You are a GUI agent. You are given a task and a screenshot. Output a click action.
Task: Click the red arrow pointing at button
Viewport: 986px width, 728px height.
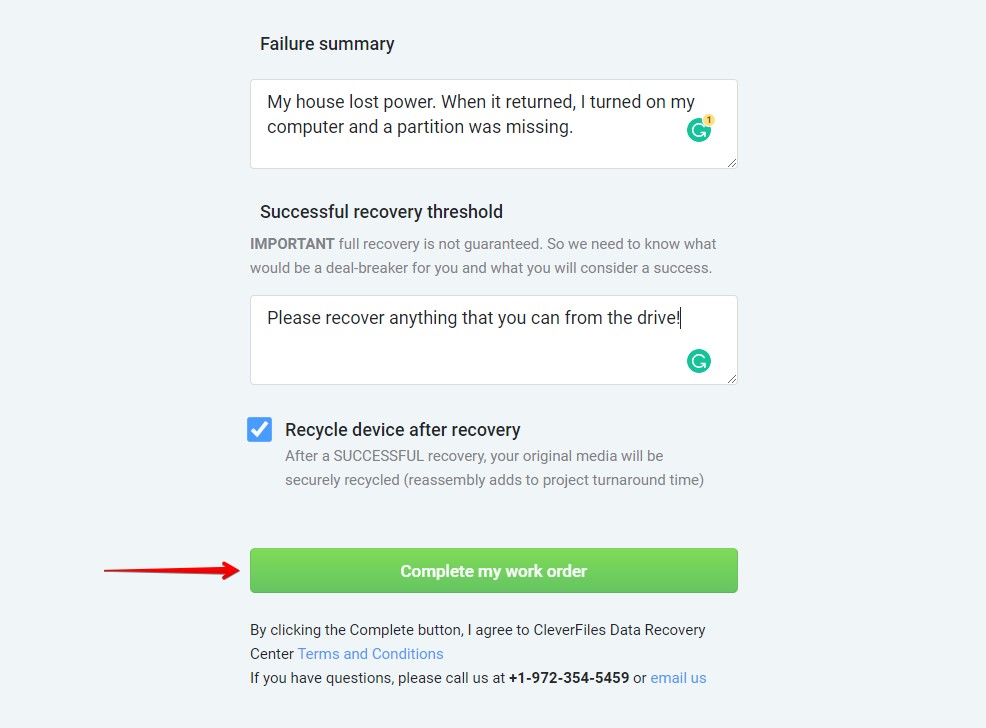172,570
